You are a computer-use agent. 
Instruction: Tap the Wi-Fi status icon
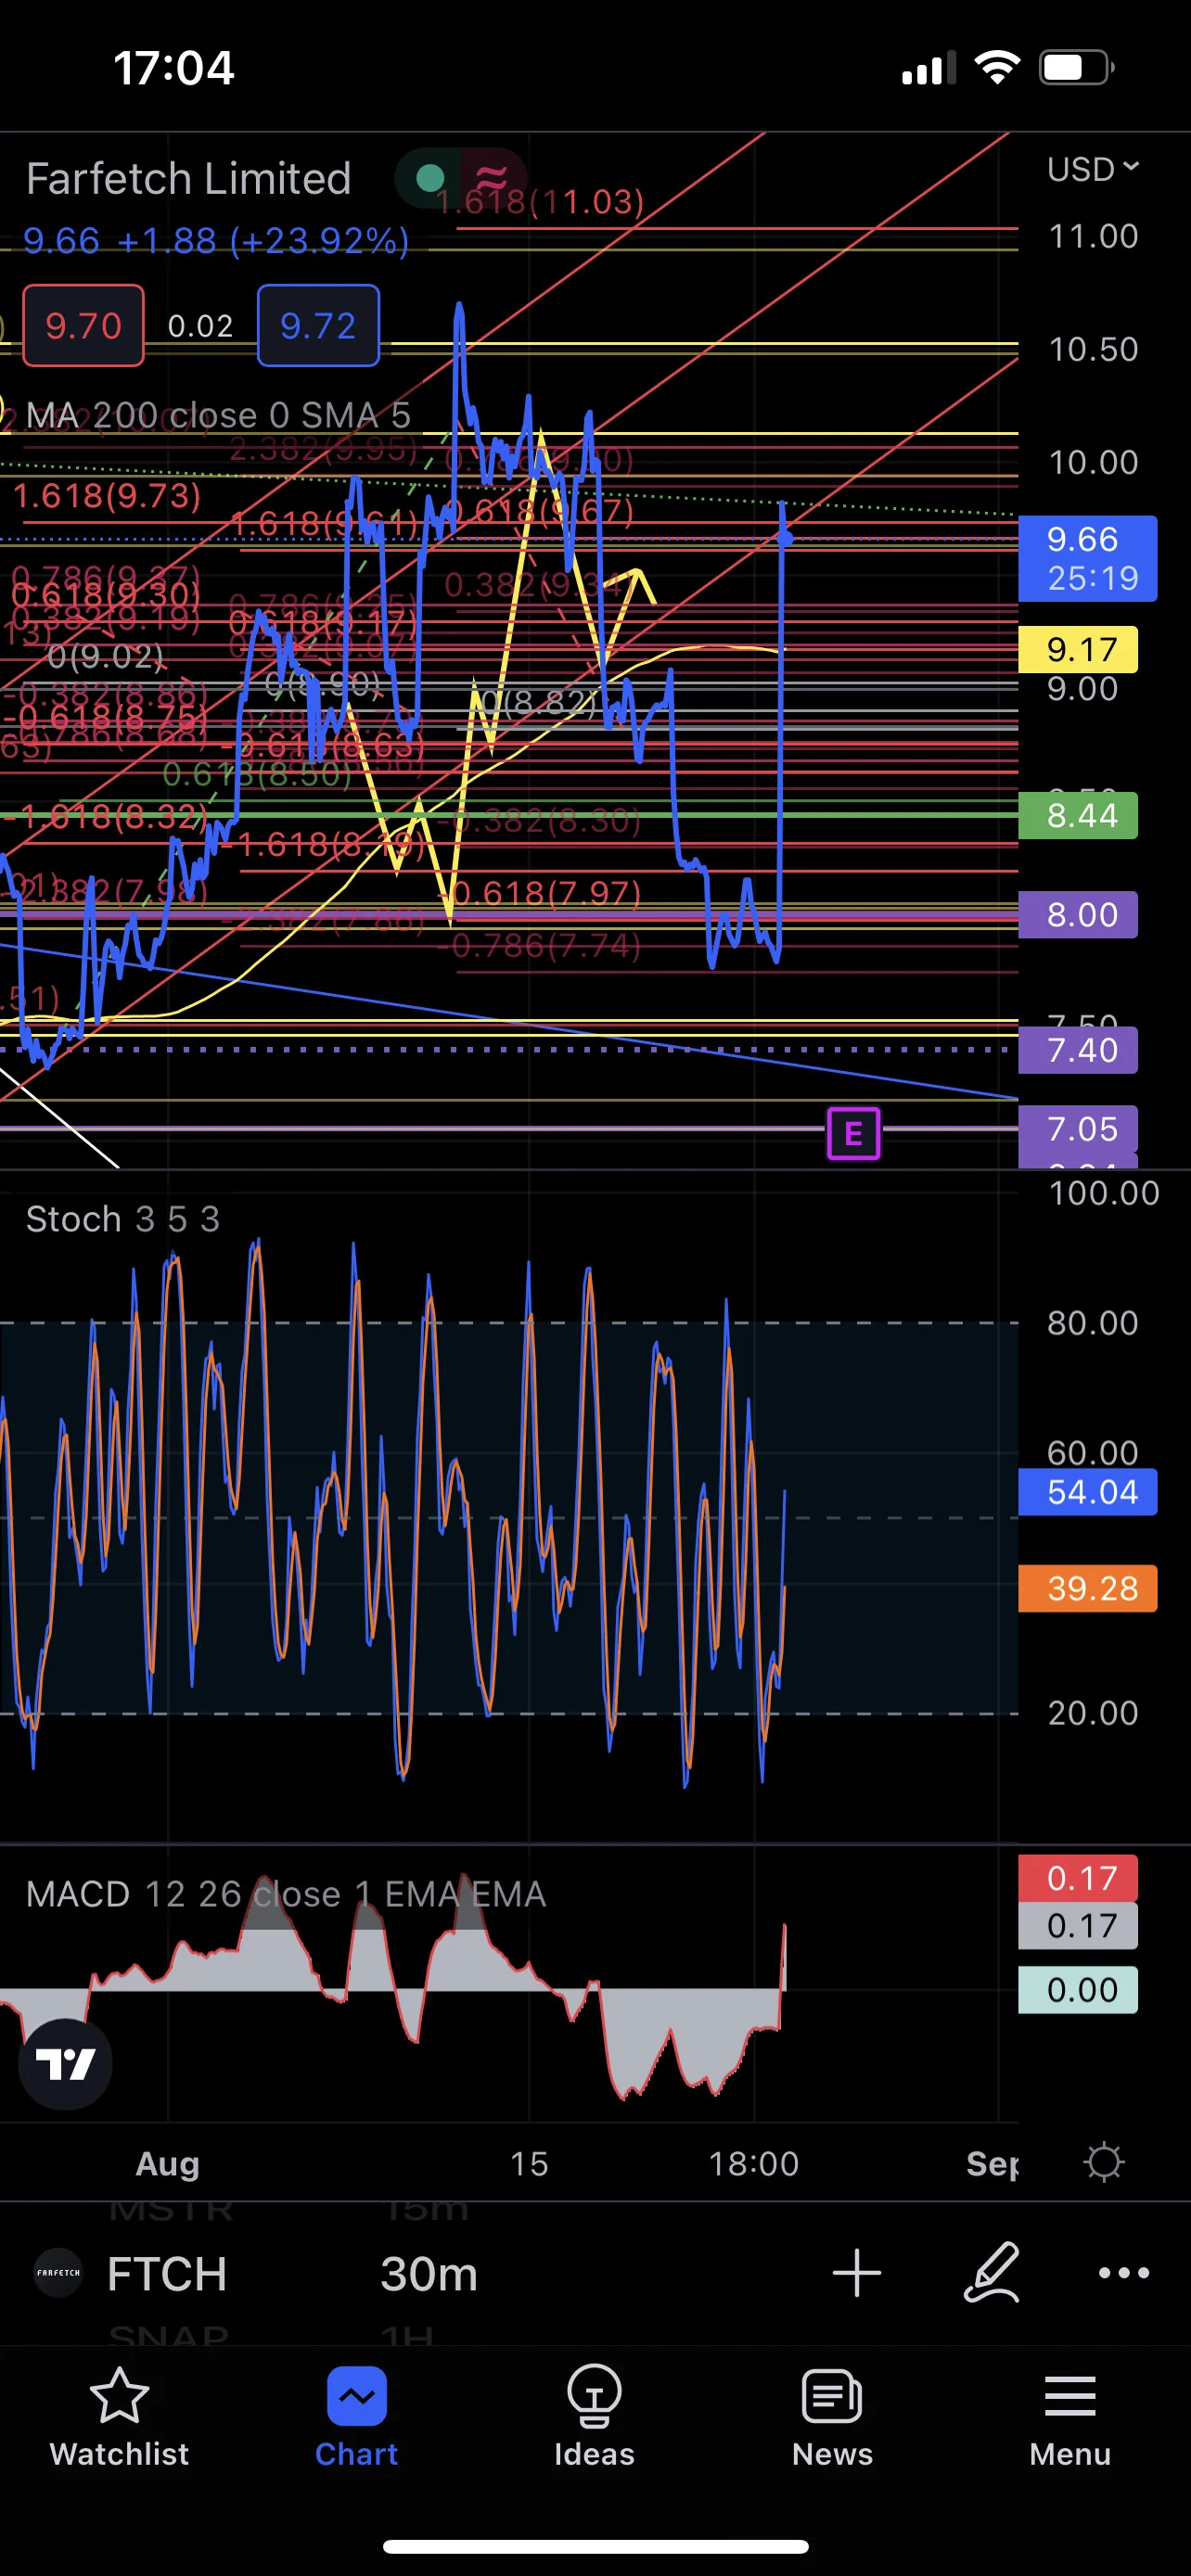point(997,67)
